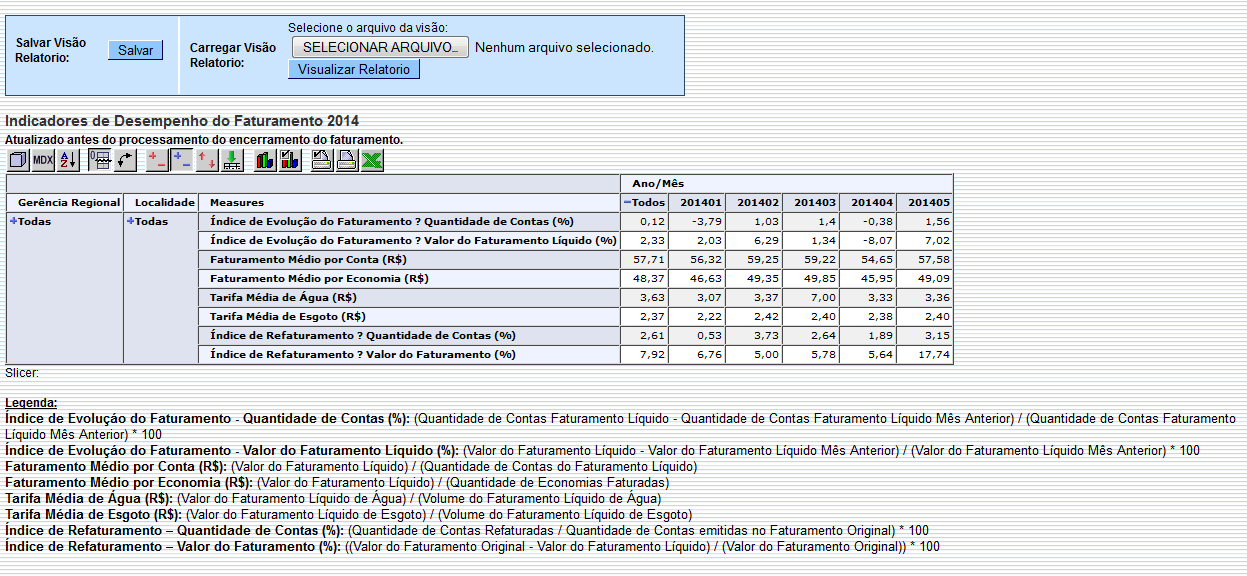Click the Salvar button

tap(135, 50)
